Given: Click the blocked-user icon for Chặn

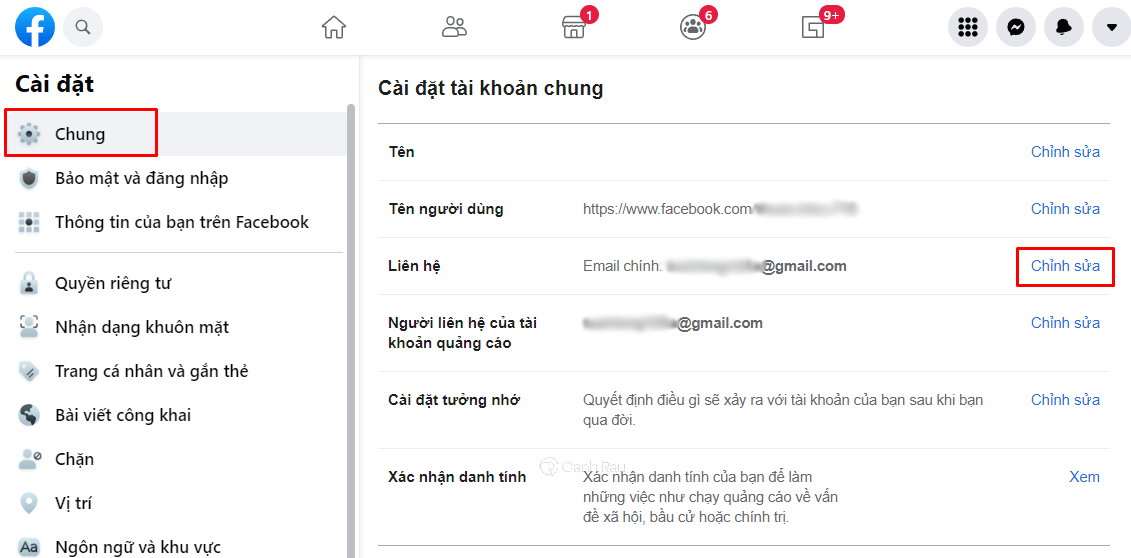Looking at the screenshot, I should pos(29,459).
